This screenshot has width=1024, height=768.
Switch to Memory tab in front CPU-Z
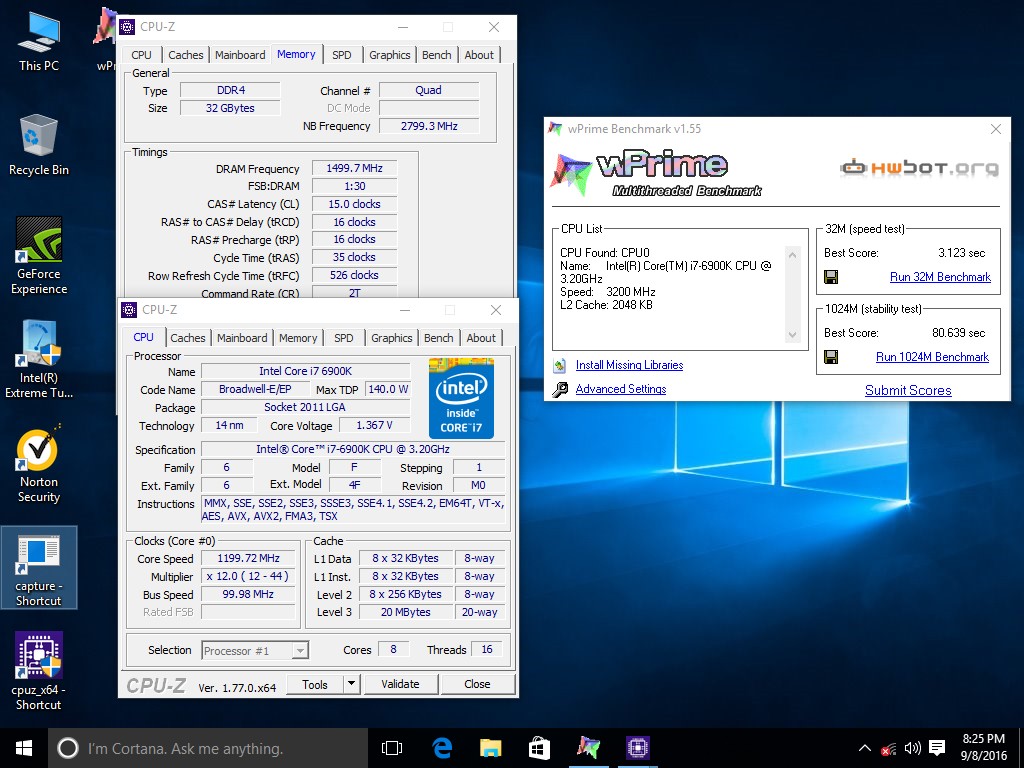pyautogui.click(x=298, y=338)
